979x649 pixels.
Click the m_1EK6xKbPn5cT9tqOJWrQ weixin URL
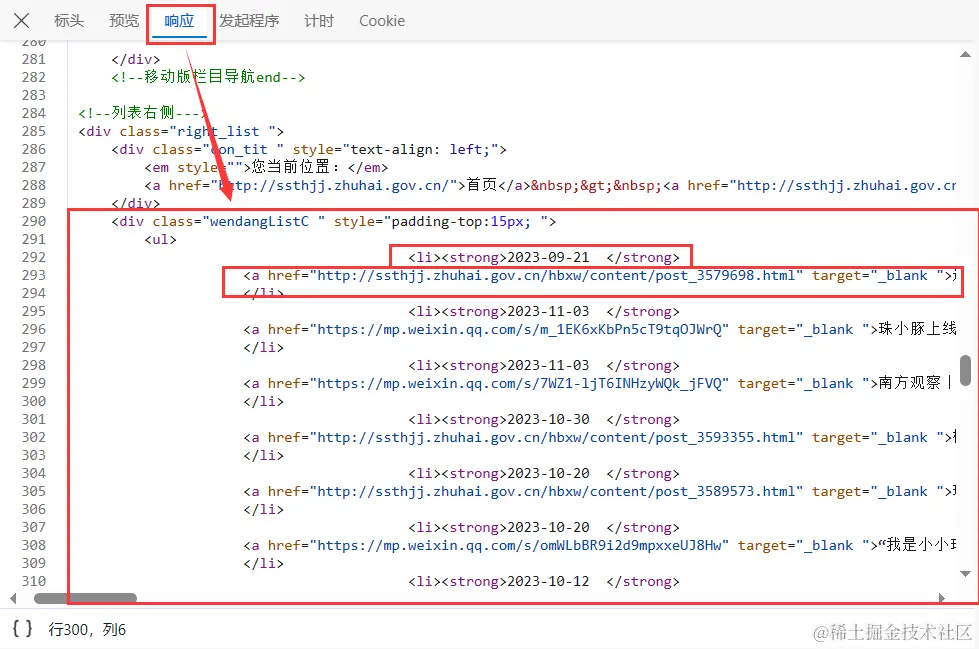pos(520,329)
